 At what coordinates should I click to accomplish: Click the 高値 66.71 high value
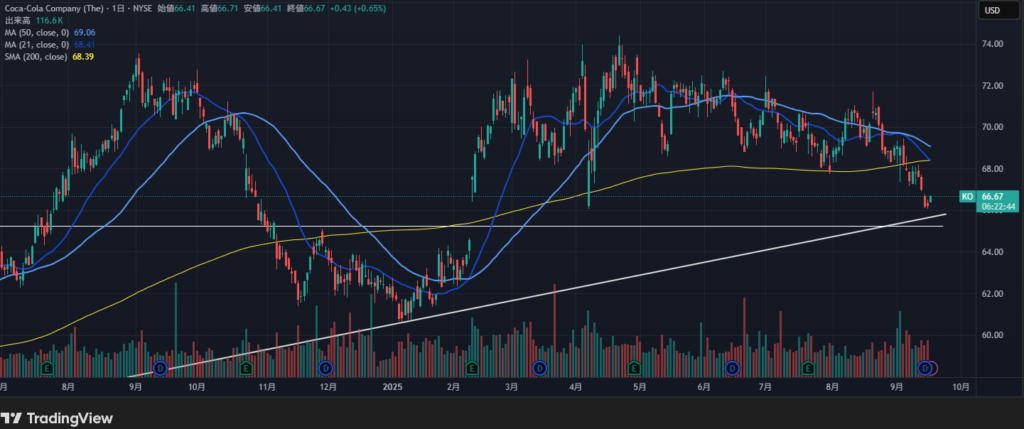219,8
